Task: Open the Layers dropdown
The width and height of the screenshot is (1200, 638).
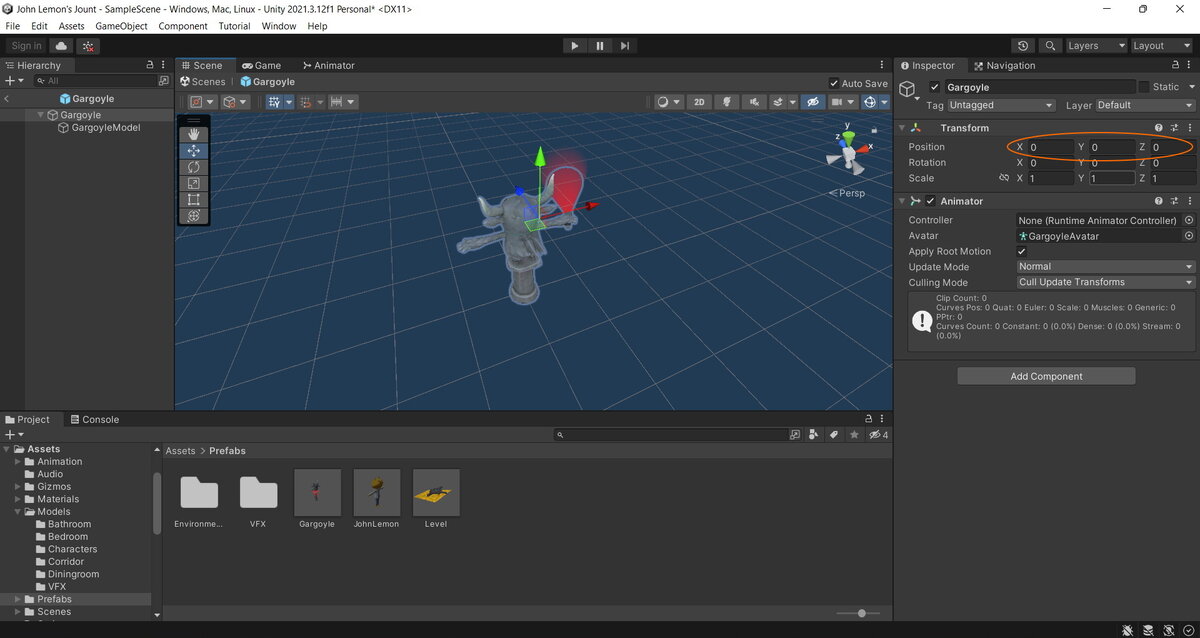Action: tap(1095, 46)
